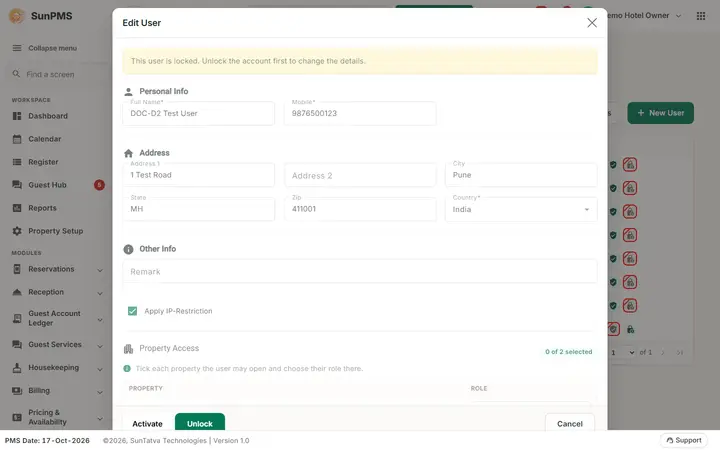The height and width of the screenshot is (450, 720).
Task: Expand the Housekeeping chevron
Action: [100, 369]
